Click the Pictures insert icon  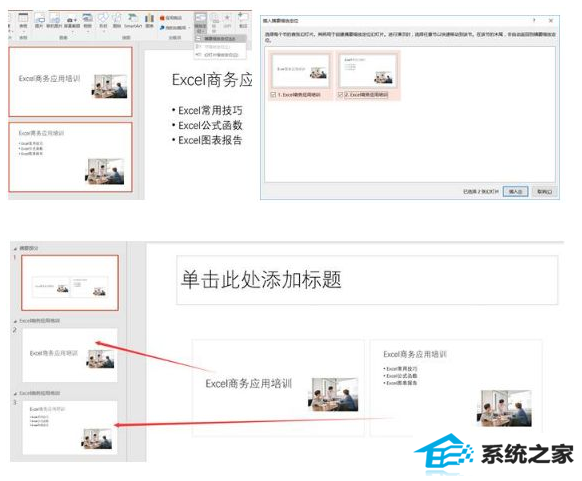(39, 20)
